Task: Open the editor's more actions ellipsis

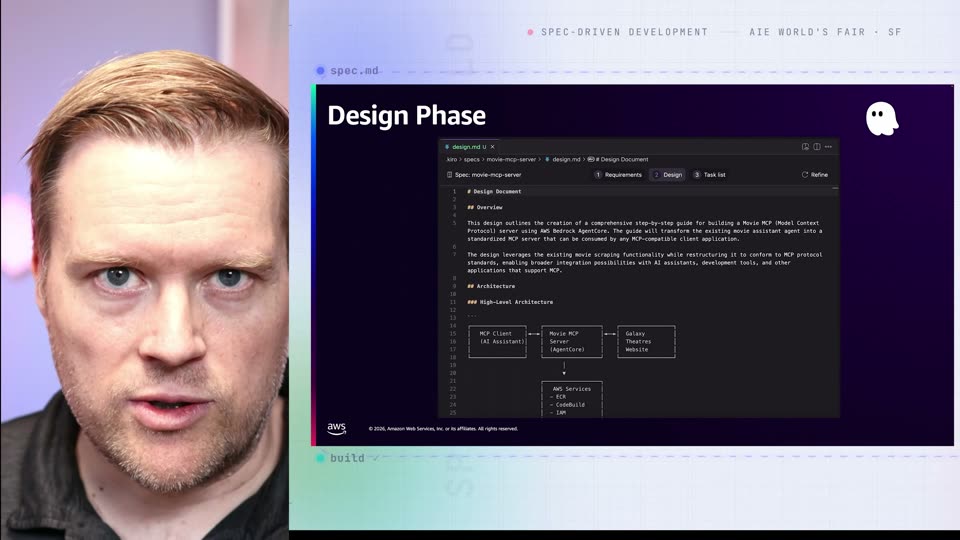Action: (x=828, y=147)
